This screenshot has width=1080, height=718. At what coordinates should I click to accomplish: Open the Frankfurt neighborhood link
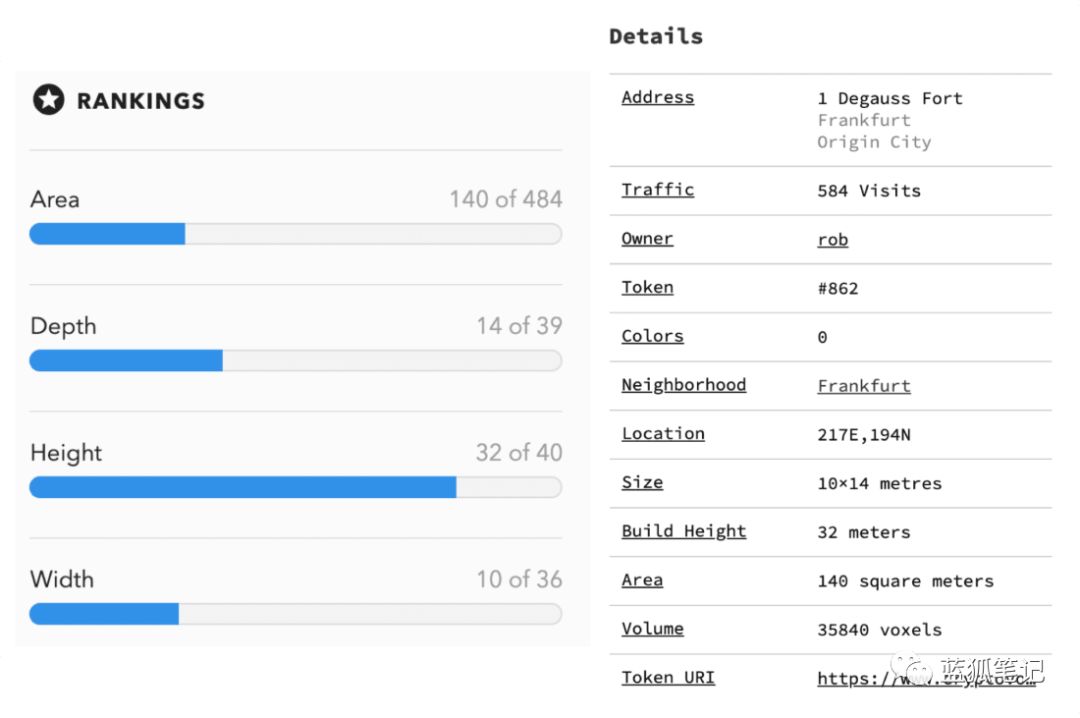pos(864,386)
